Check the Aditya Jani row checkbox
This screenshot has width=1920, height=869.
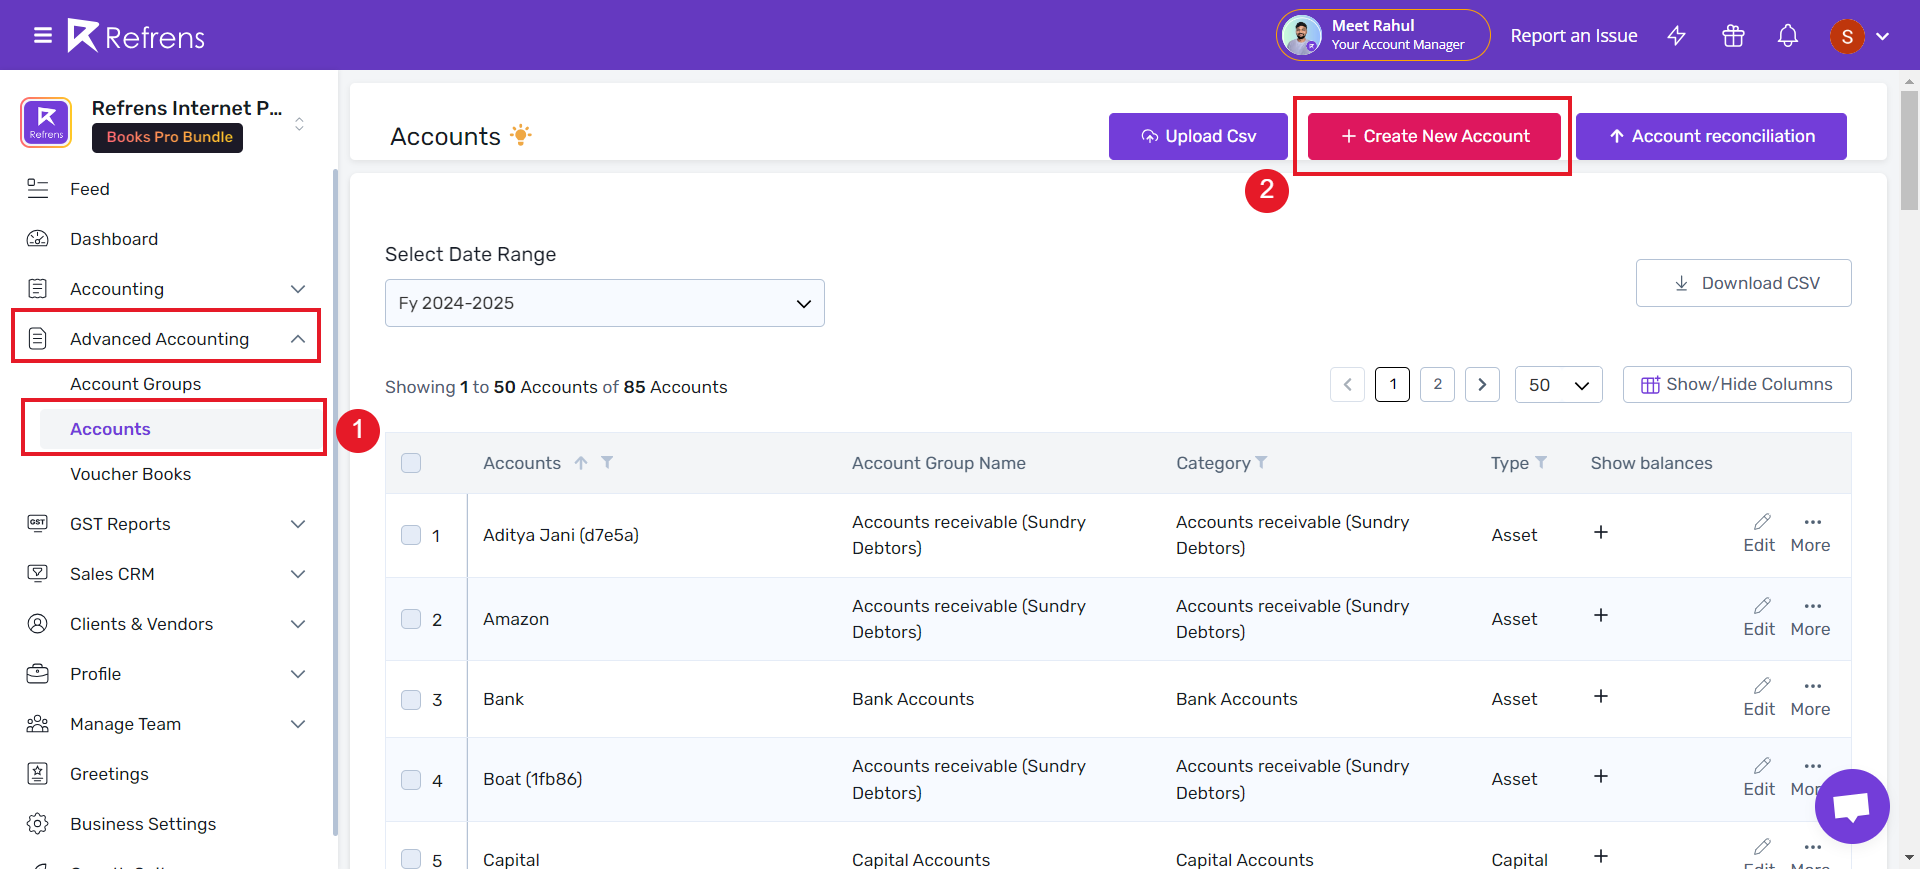pyautogui.click(x=411, y=535)
